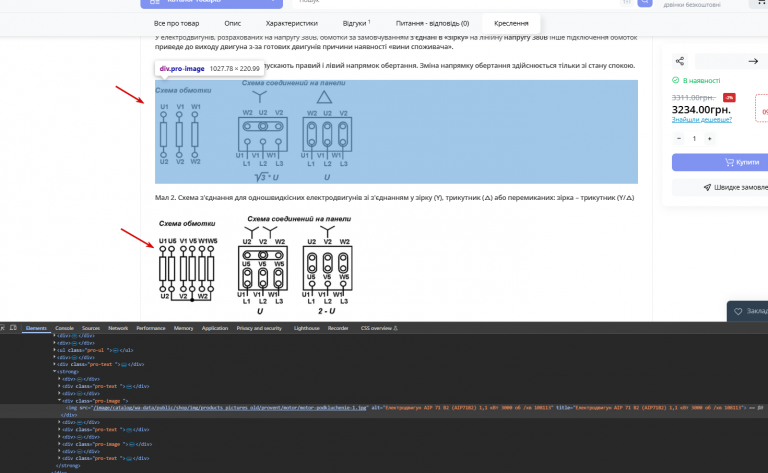Open the DevTools Sources tab
768x473 pixels.
point(91,328)
